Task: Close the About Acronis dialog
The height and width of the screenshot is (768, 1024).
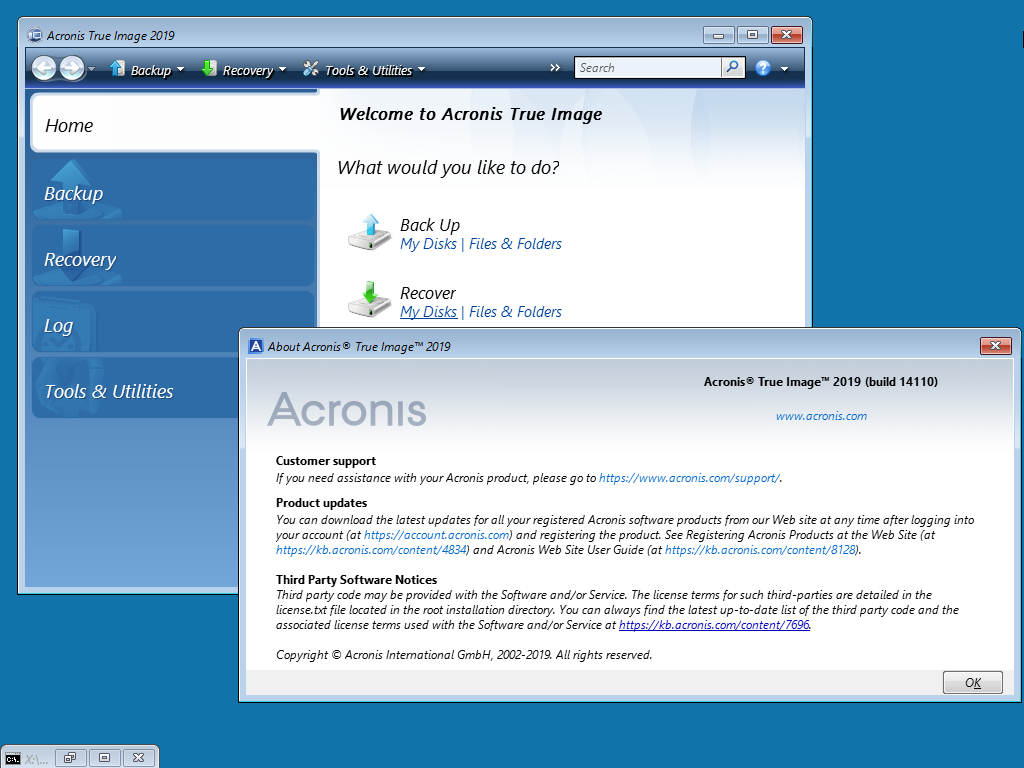Action: click(x=995, y=345)
